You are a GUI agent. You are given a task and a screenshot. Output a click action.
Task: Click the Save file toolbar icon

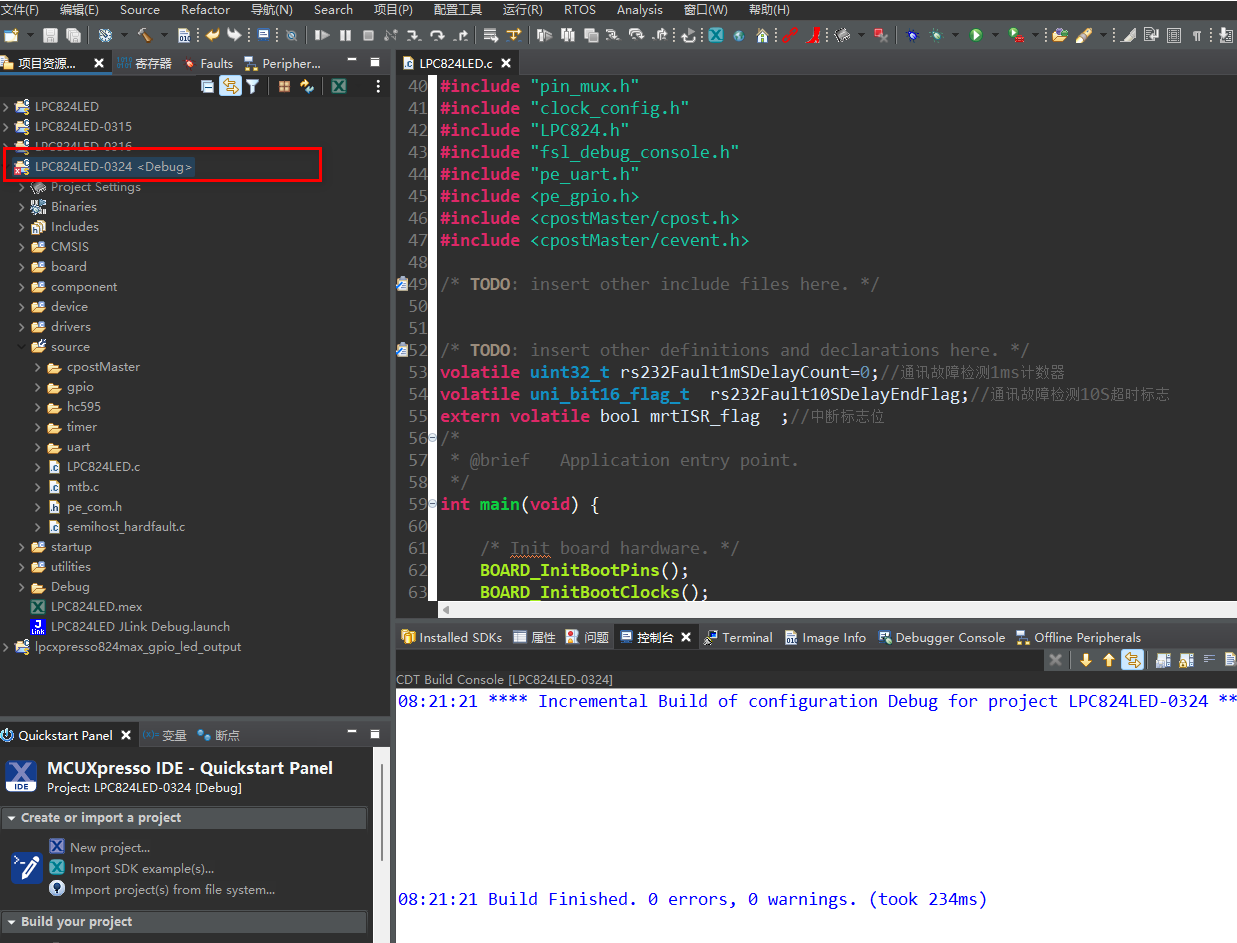49,35
